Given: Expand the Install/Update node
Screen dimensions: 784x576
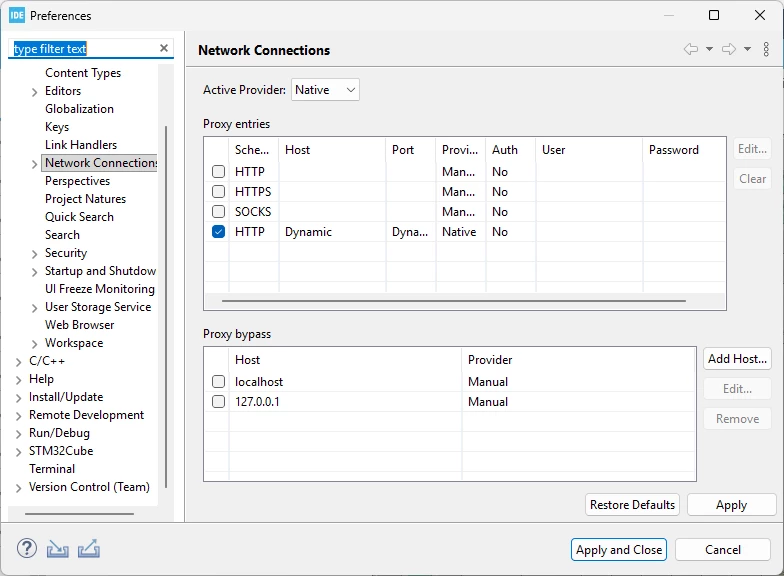Looking at the screenshot, I should pos(18,398).
